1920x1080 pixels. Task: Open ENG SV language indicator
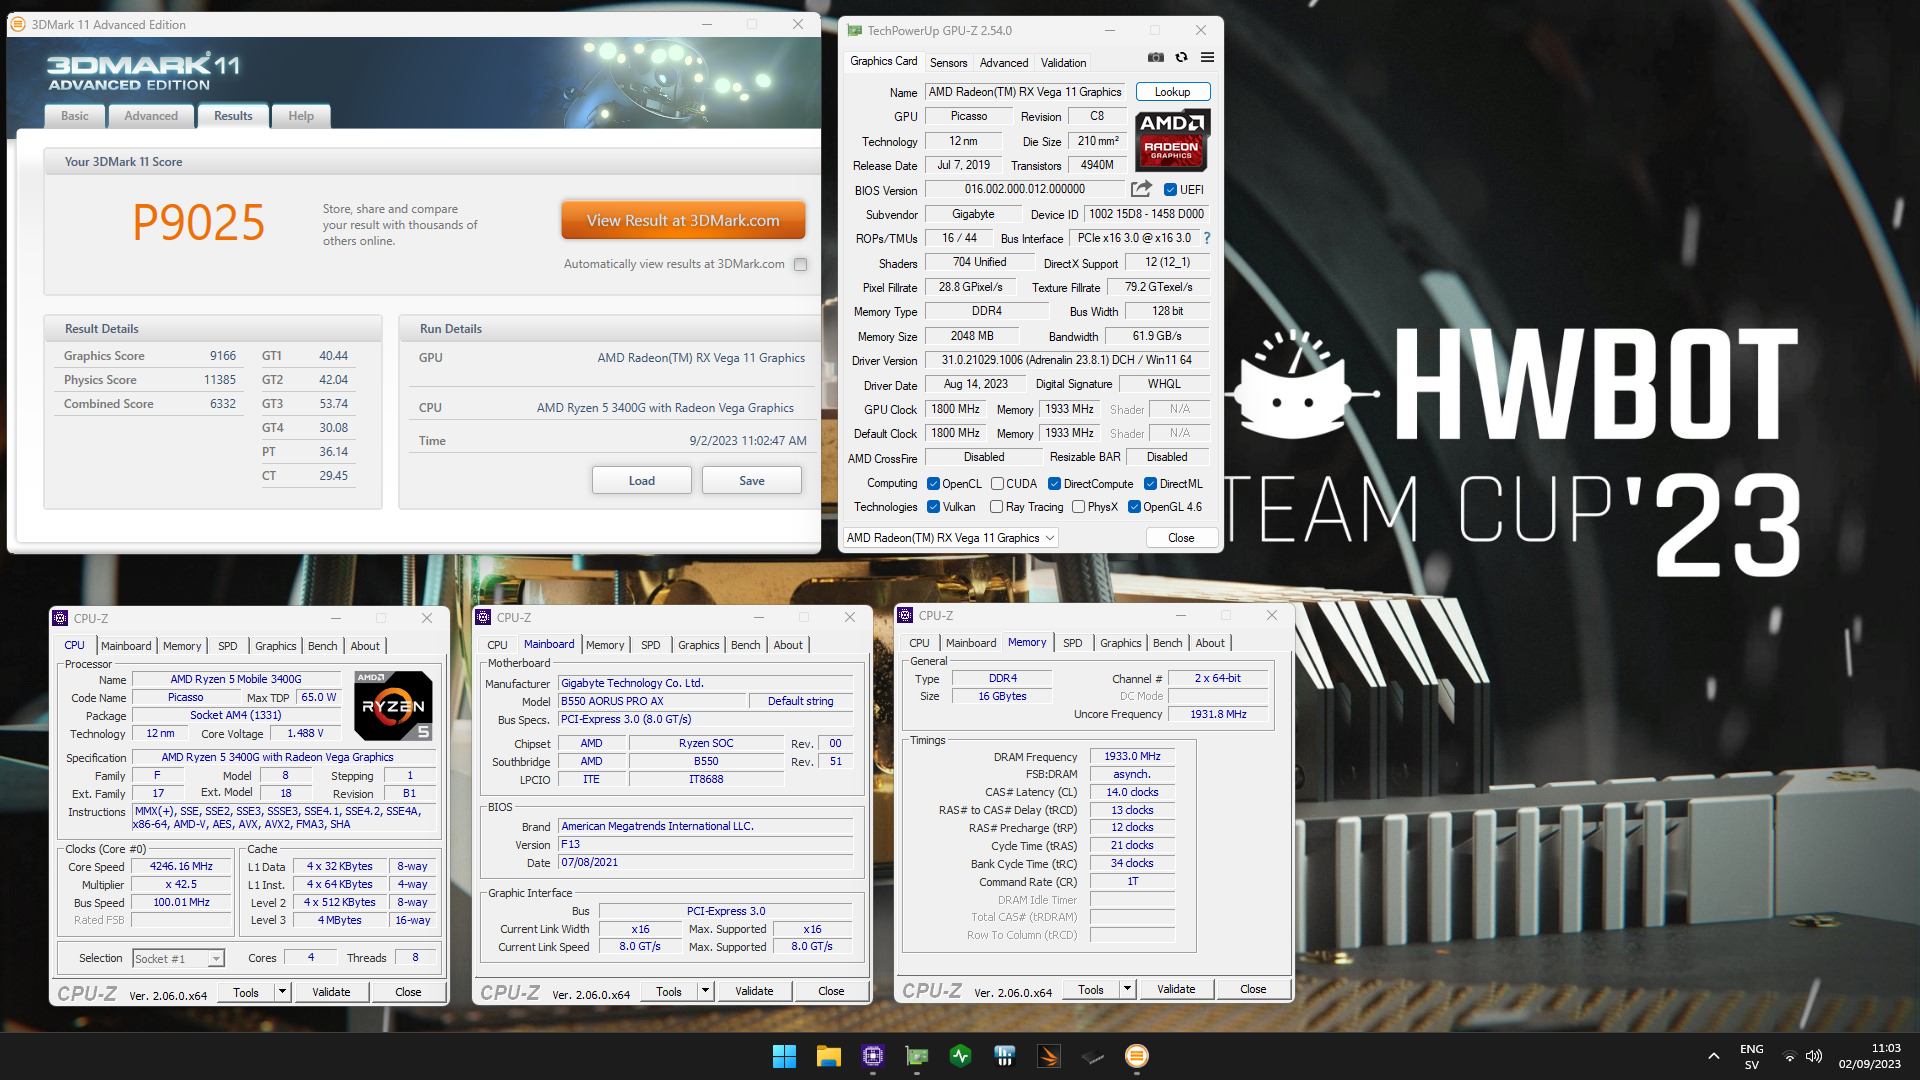1751,1056
